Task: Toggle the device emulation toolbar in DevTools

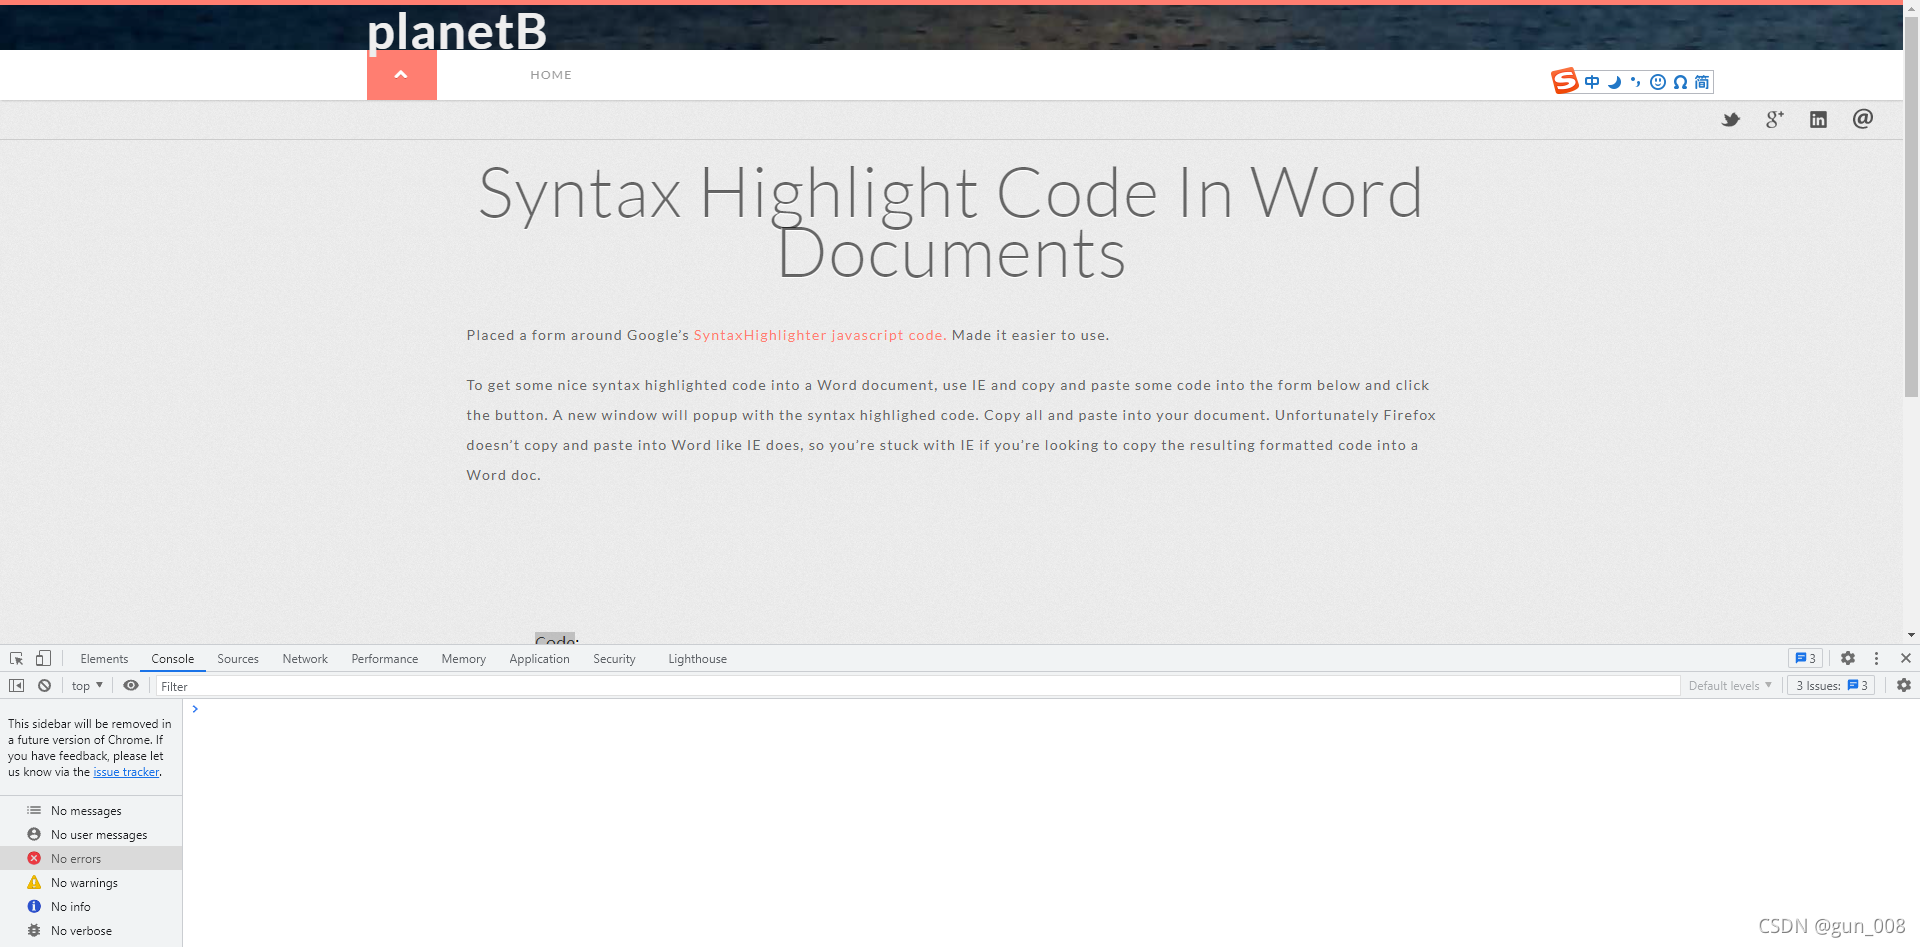Action: click(x=41, y=658)
